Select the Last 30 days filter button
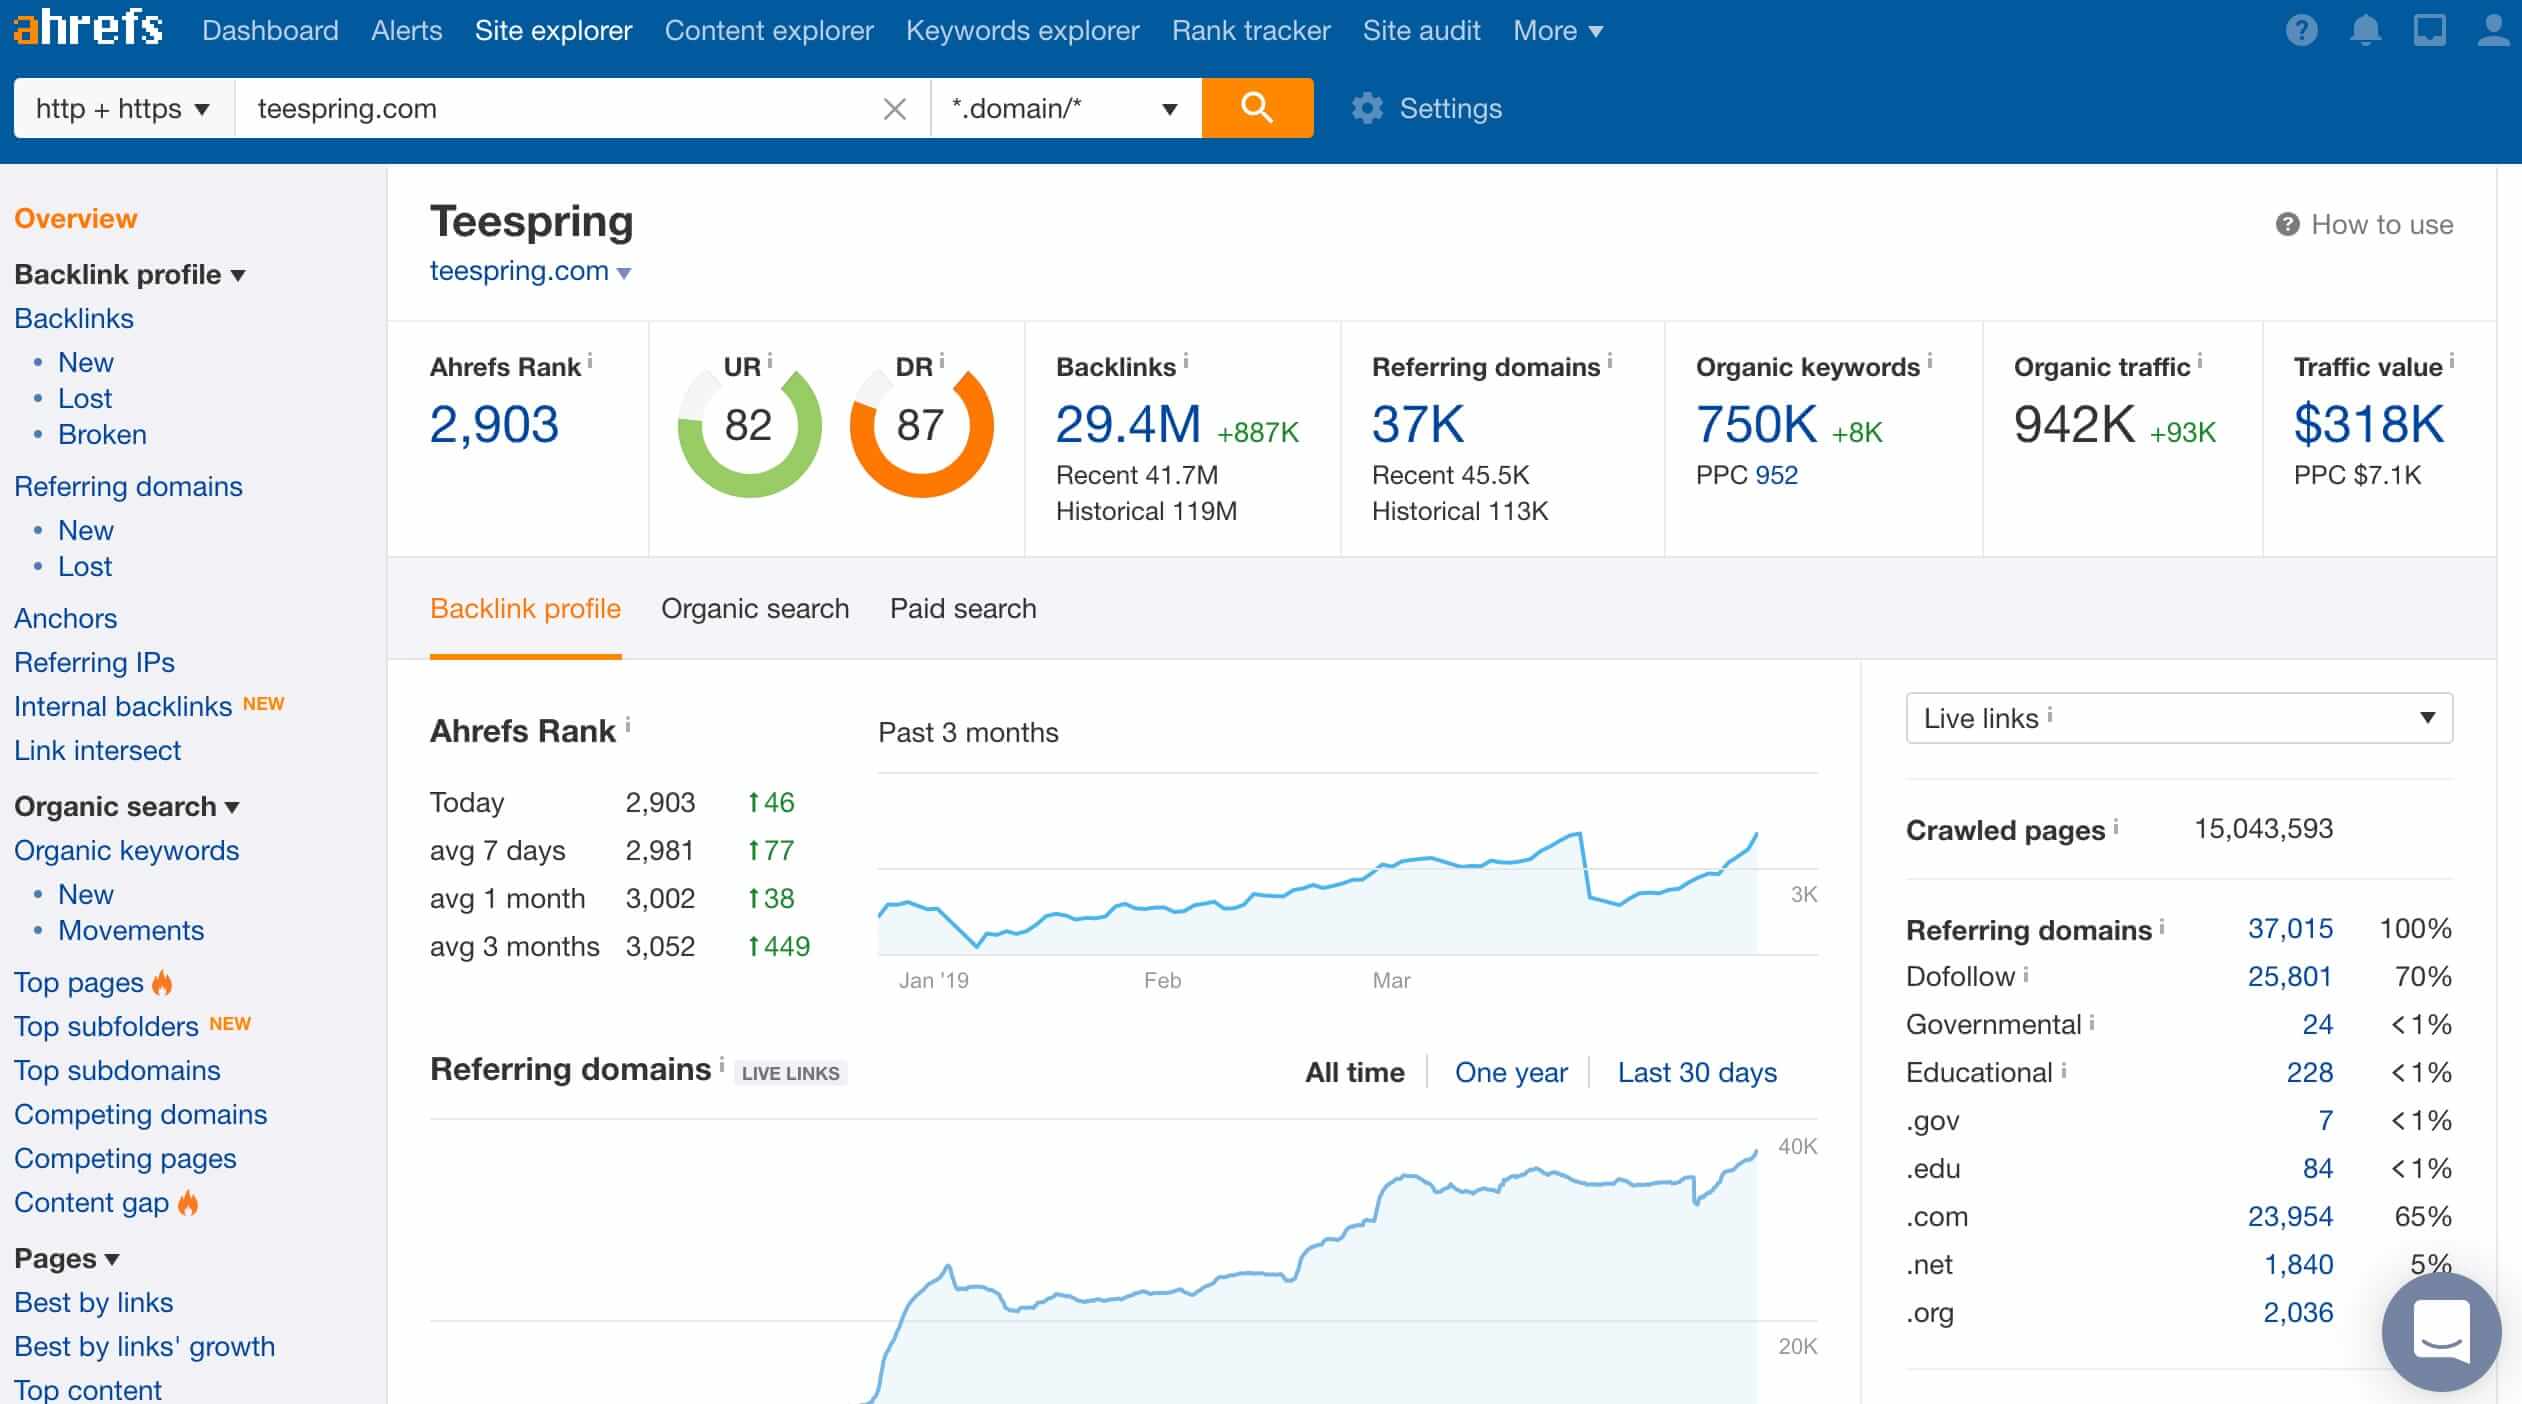The width and height of the screenshot is (2522, 1404). pyautogui.click(x=1696, y=1072)
